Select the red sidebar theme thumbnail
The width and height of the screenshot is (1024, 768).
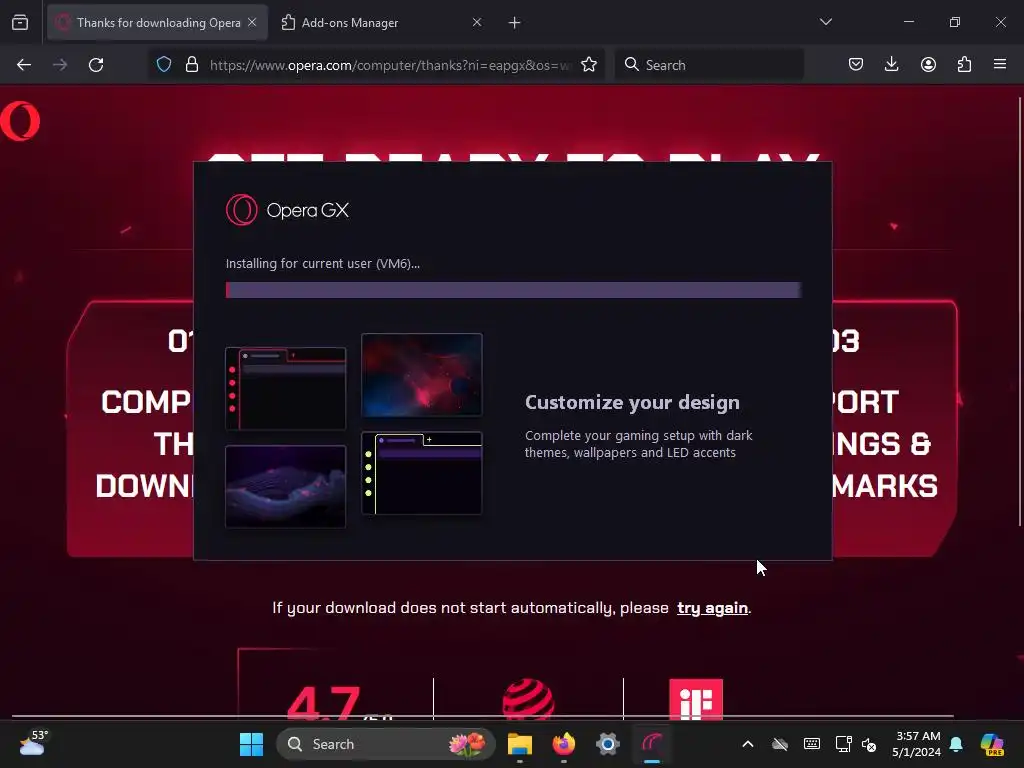[285, 389]
